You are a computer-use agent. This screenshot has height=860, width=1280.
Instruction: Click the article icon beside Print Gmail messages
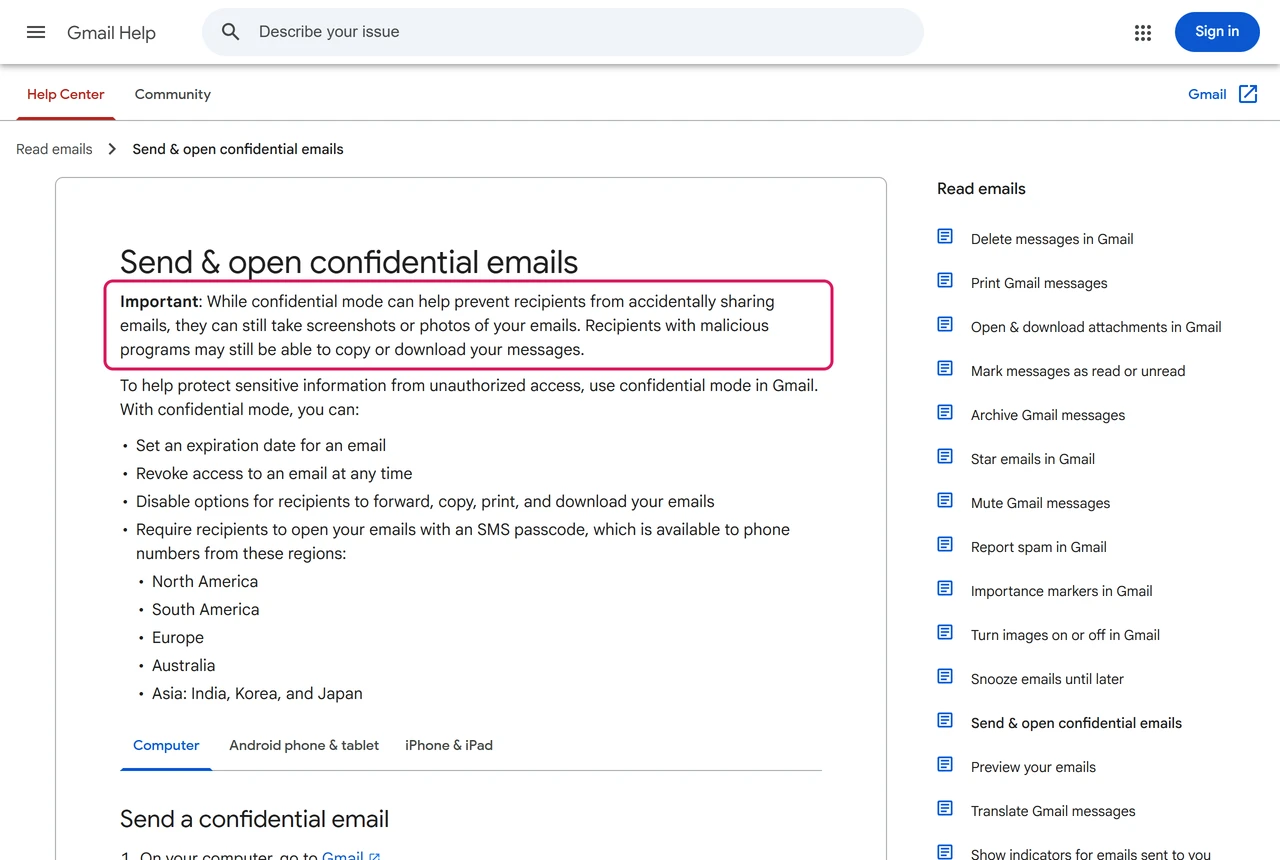(x=945, y=280)
